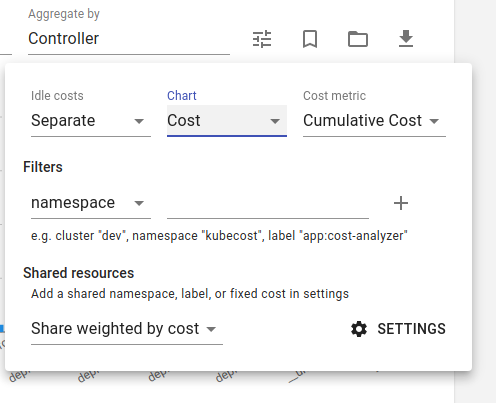
Task: Click the bookmark save report icon
Action: [x=310, y=39]
